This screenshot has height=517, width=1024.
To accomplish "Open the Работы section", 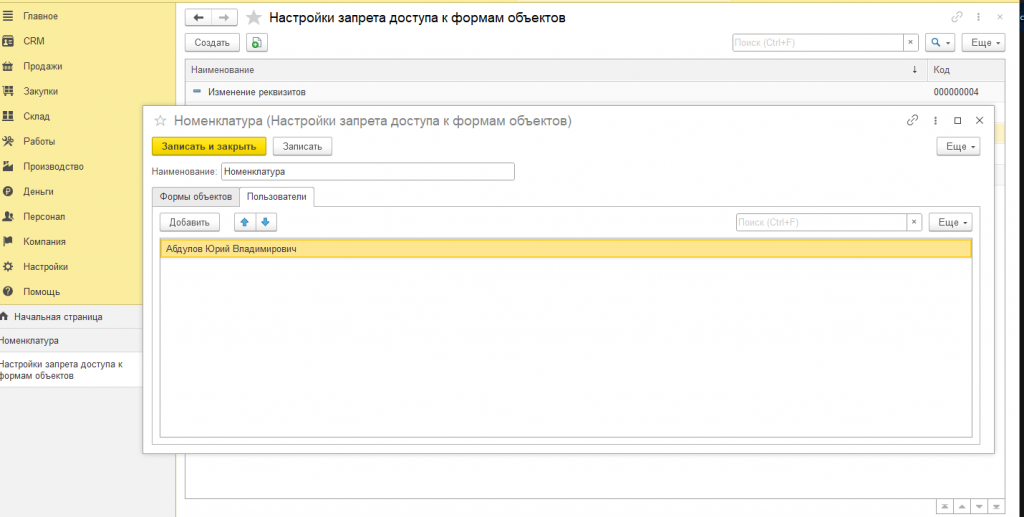I will pos(39,141).
